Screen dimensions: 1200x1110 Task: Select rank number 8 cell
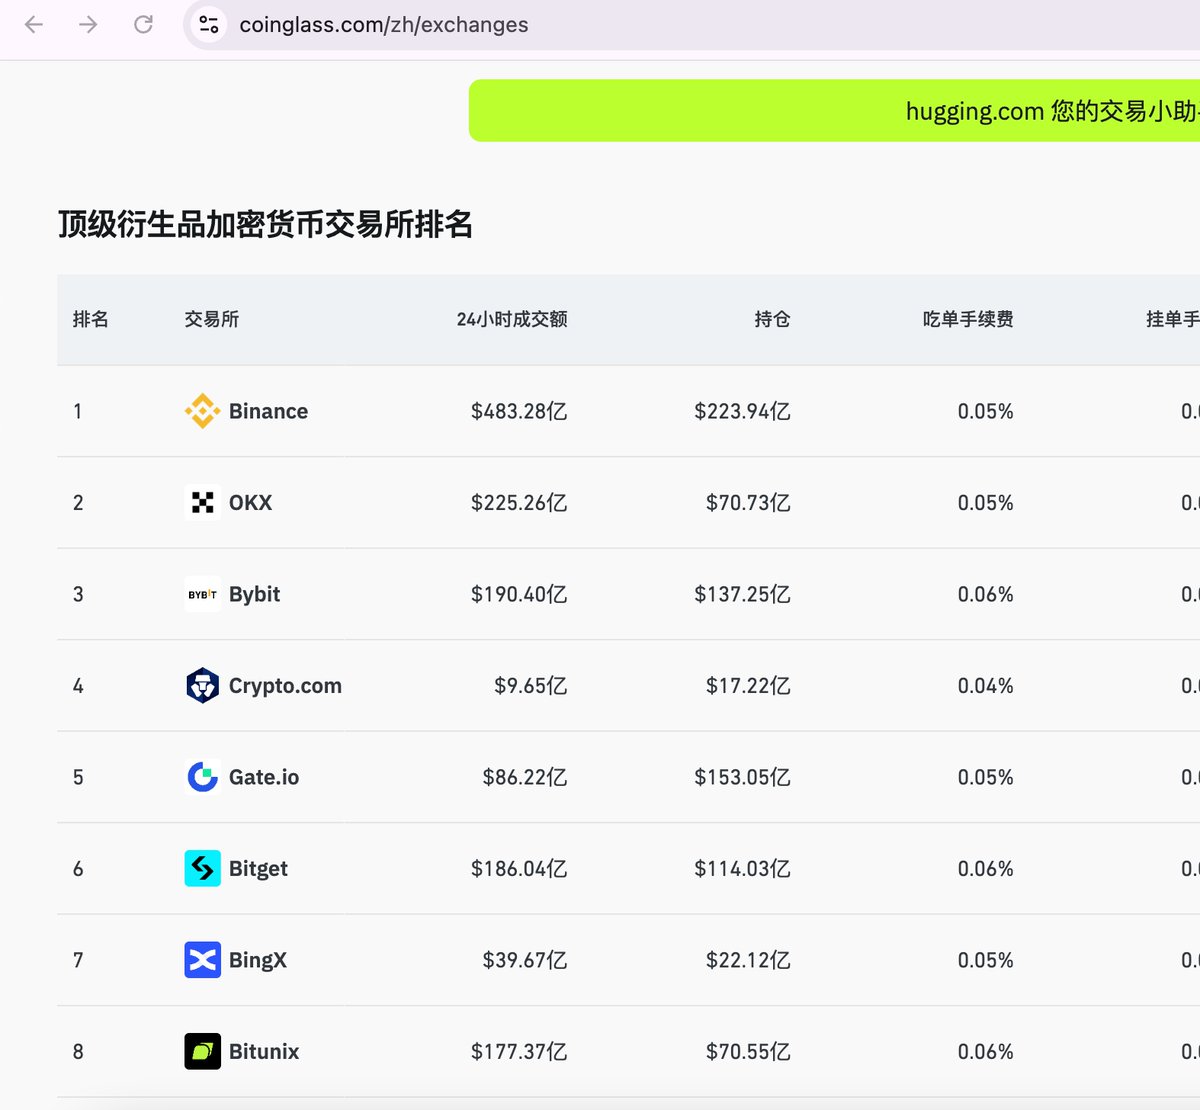coord(78,1052)
